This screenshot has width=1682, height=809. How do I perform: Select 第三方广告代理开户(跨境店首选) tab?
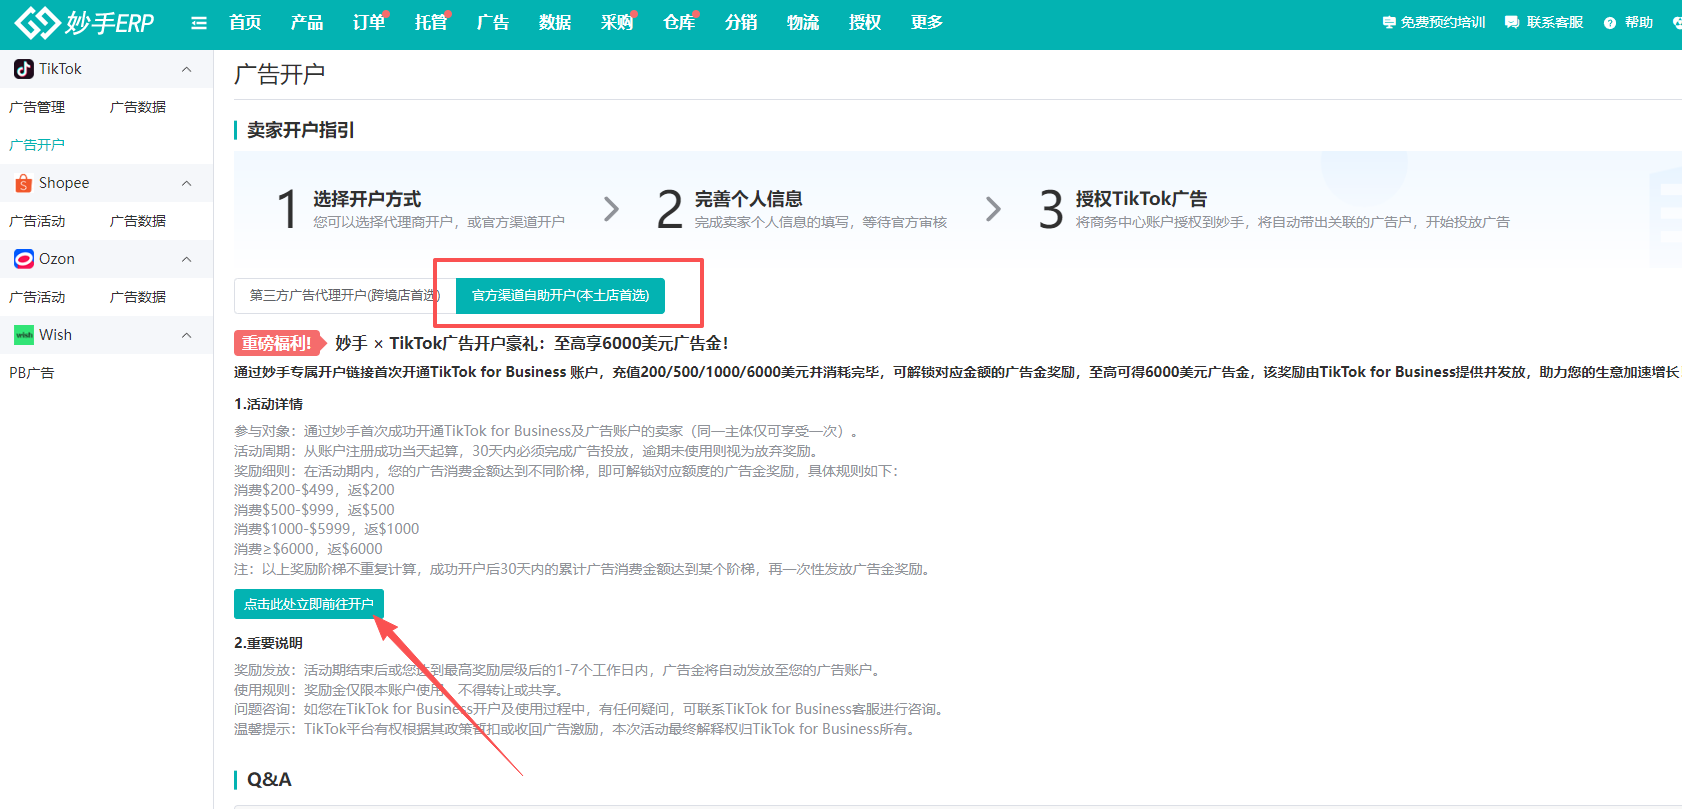pyautogui.click(x=345, y=295)
